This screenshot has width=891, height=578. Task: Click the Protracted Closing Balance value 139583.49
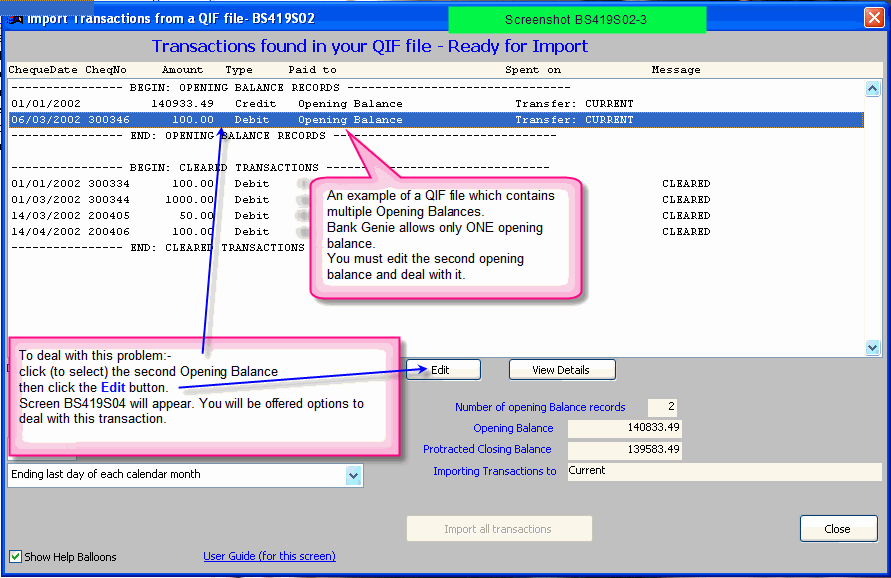point(624,450)
